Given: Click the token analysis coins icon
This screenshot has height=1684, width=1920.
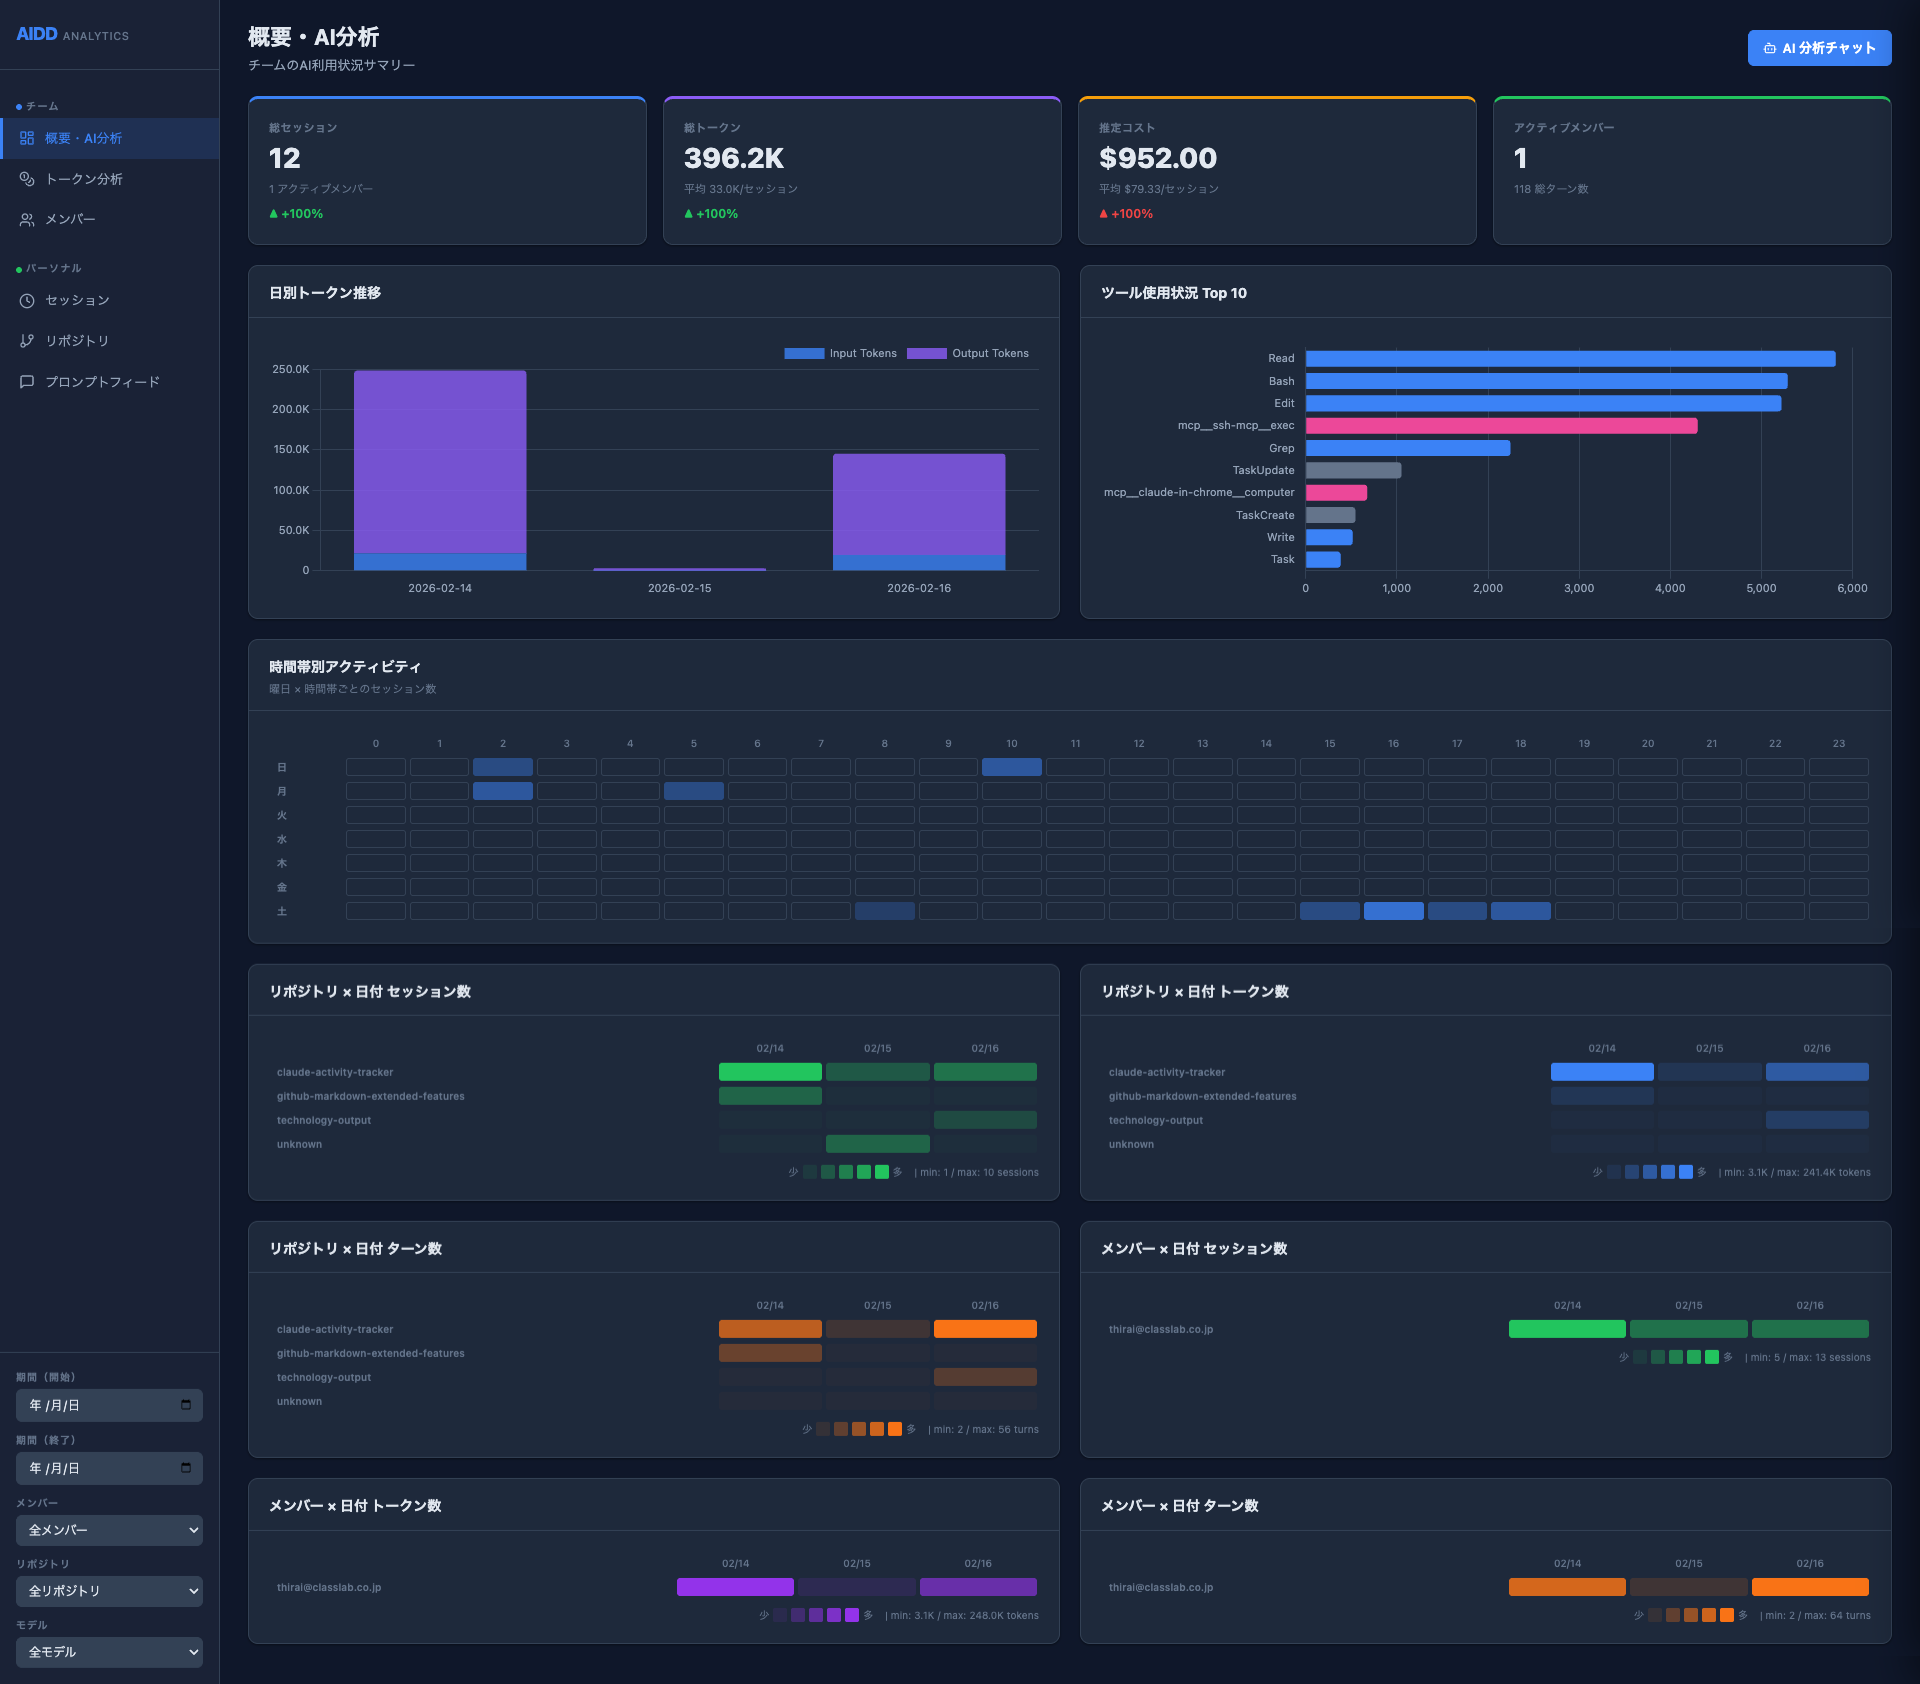Looking at the screenshot, I should (27, 179).
